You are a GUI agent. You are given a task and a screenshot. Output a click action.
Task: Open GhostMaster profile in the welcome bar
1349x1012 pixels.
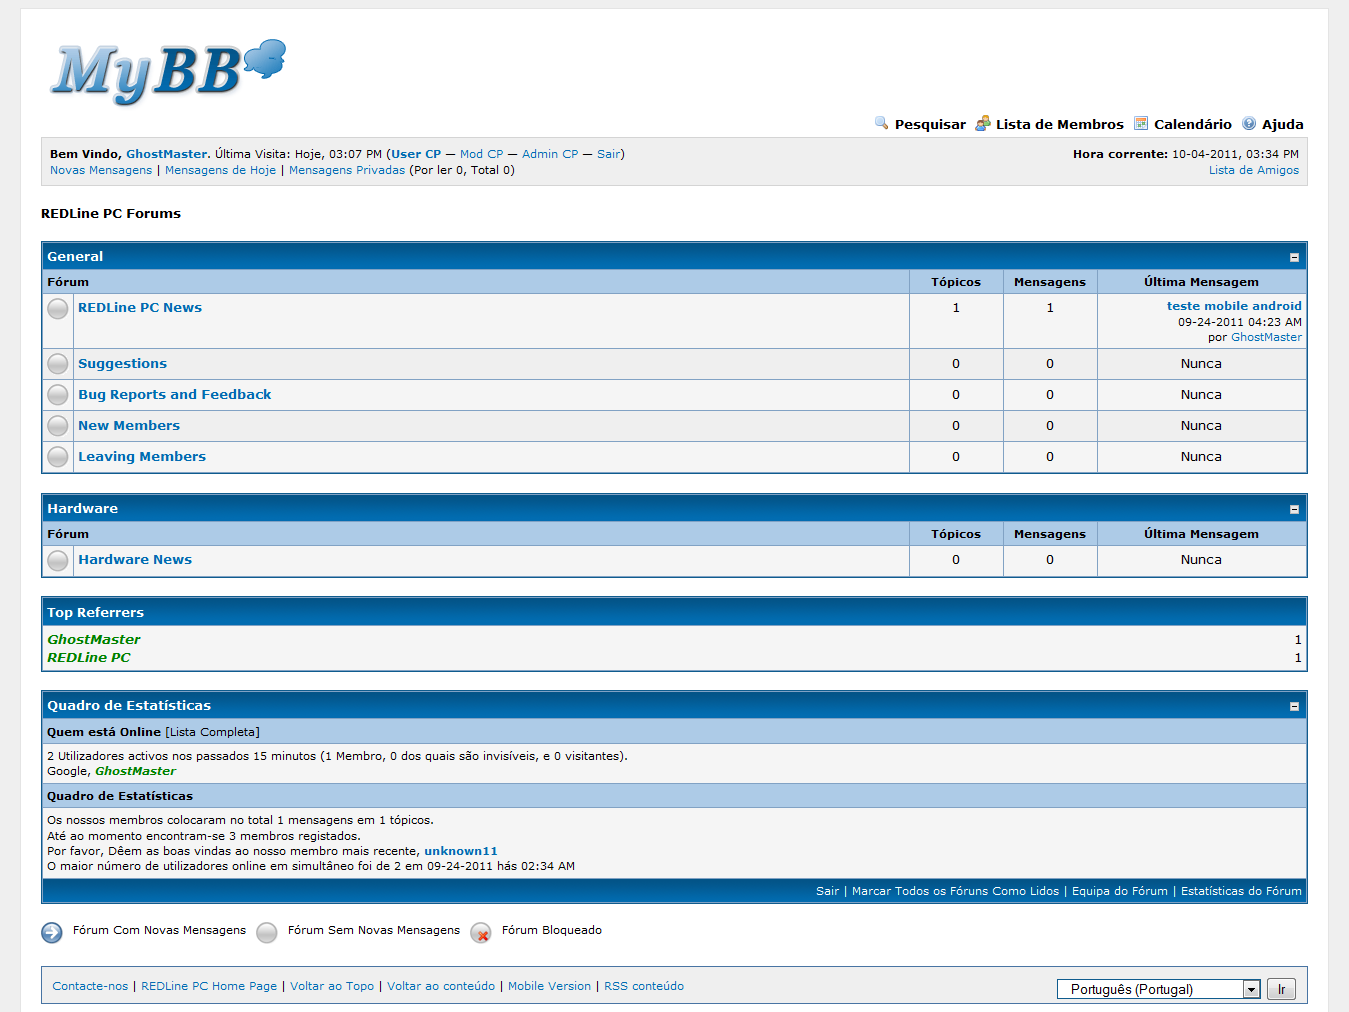point(167,154)
